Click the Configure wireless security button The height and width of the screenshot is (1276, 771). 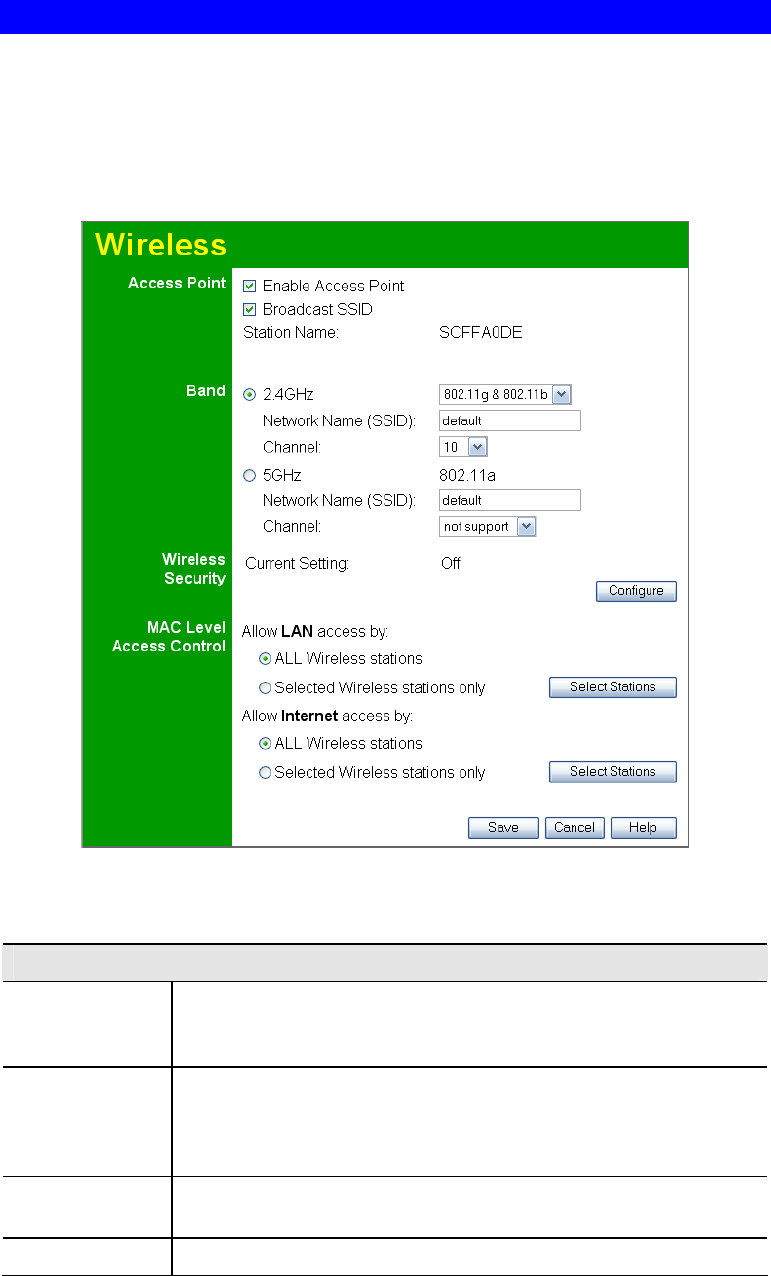(636, 591)
